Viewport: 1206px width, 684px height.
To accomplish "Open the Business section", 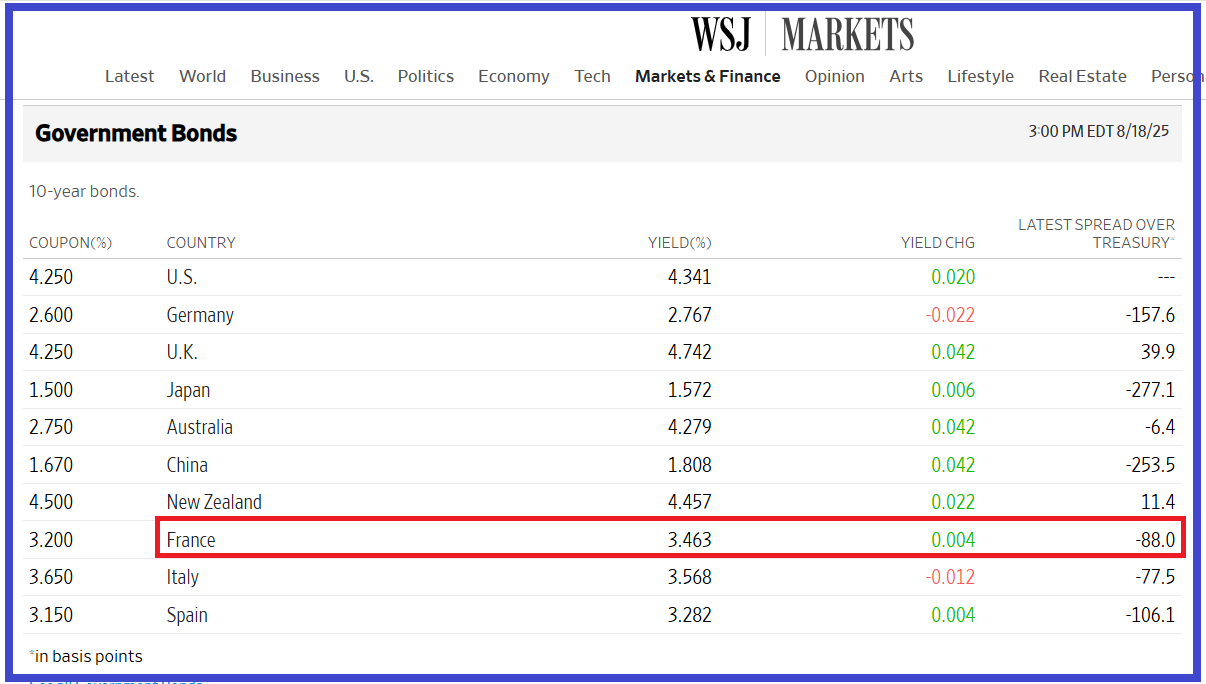I will (x=285, y=76).
